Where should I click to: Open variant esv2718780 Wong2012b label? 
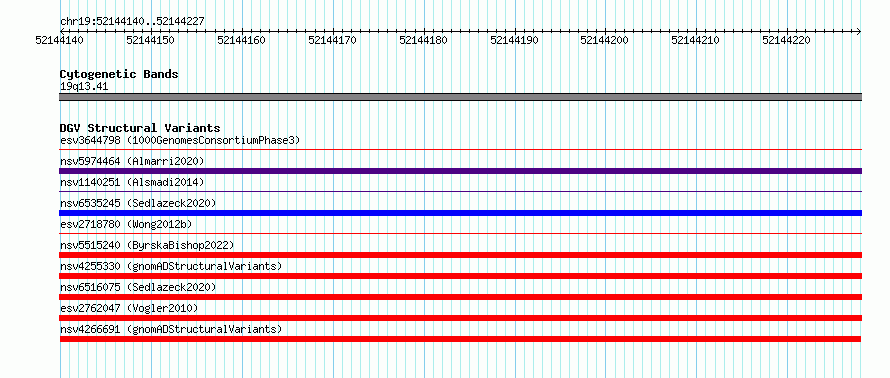(126, 224)
